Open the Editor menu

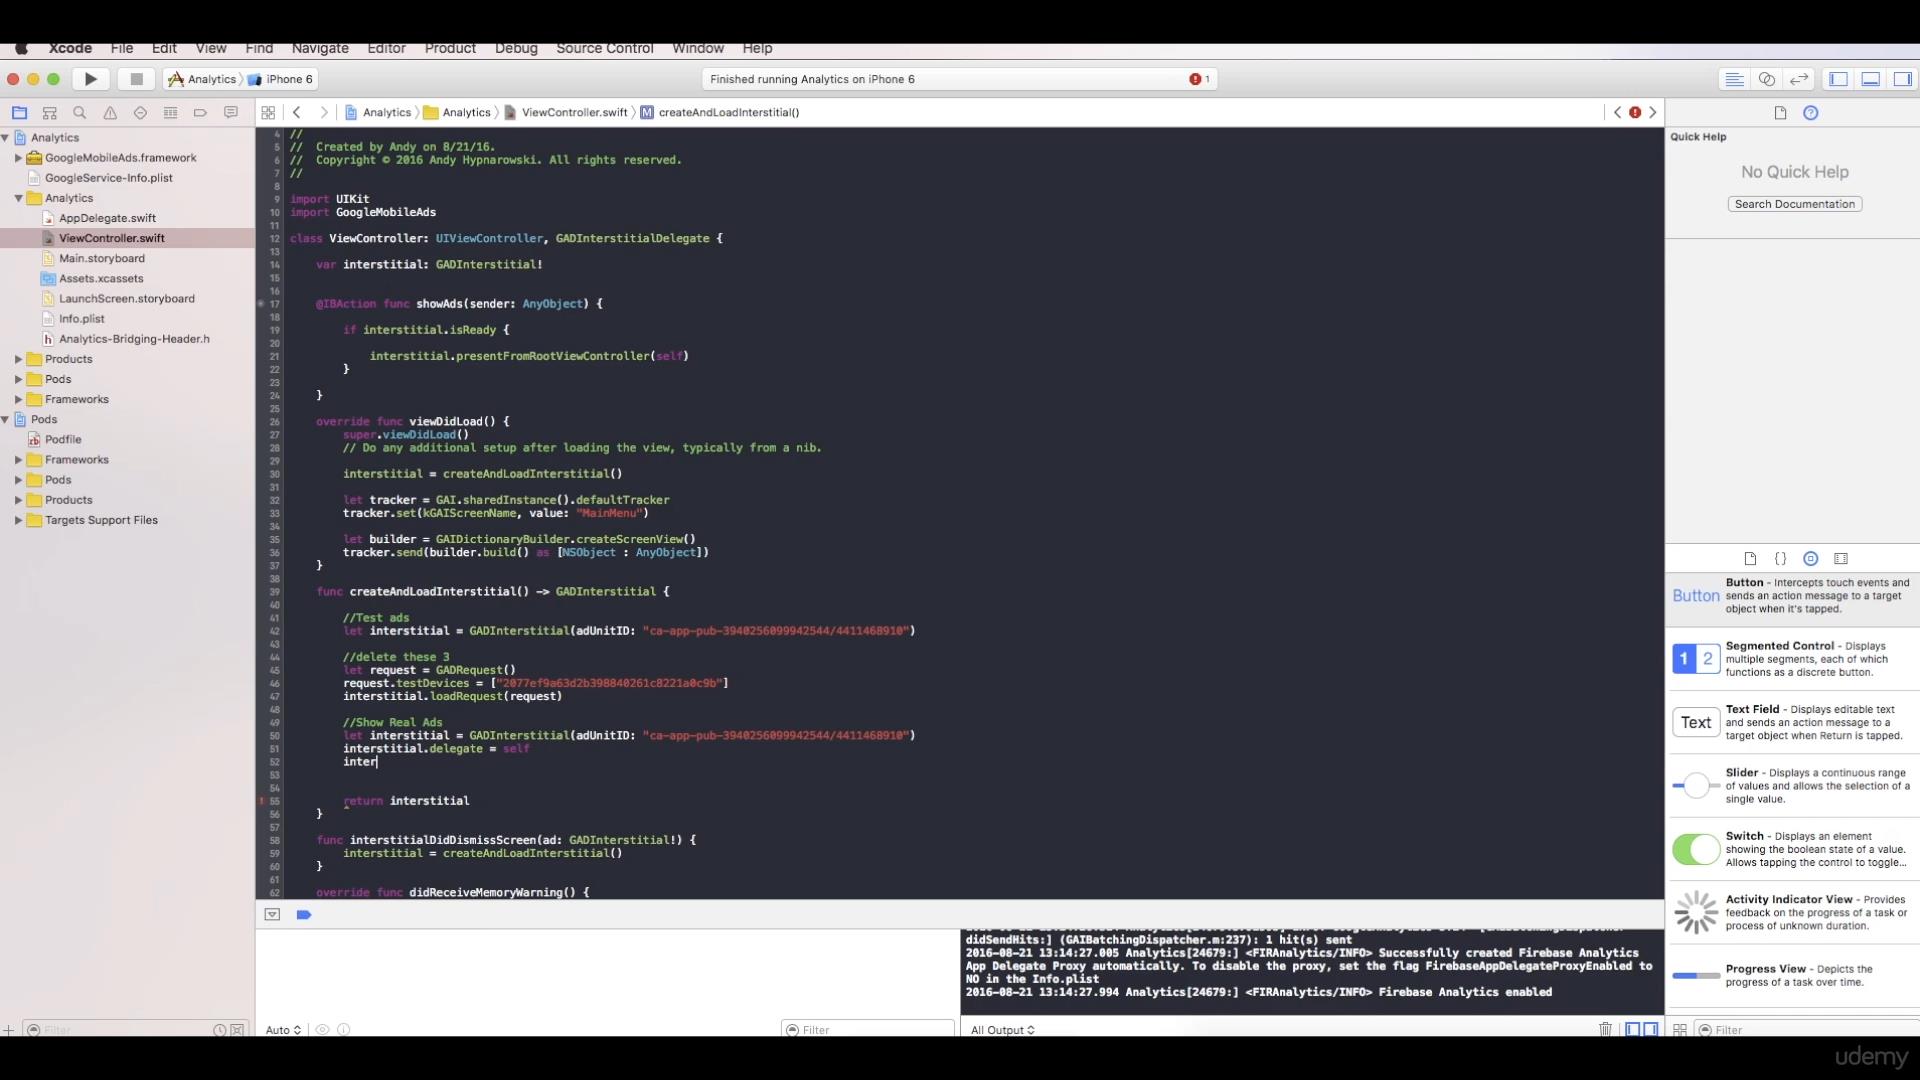[386, 48]
